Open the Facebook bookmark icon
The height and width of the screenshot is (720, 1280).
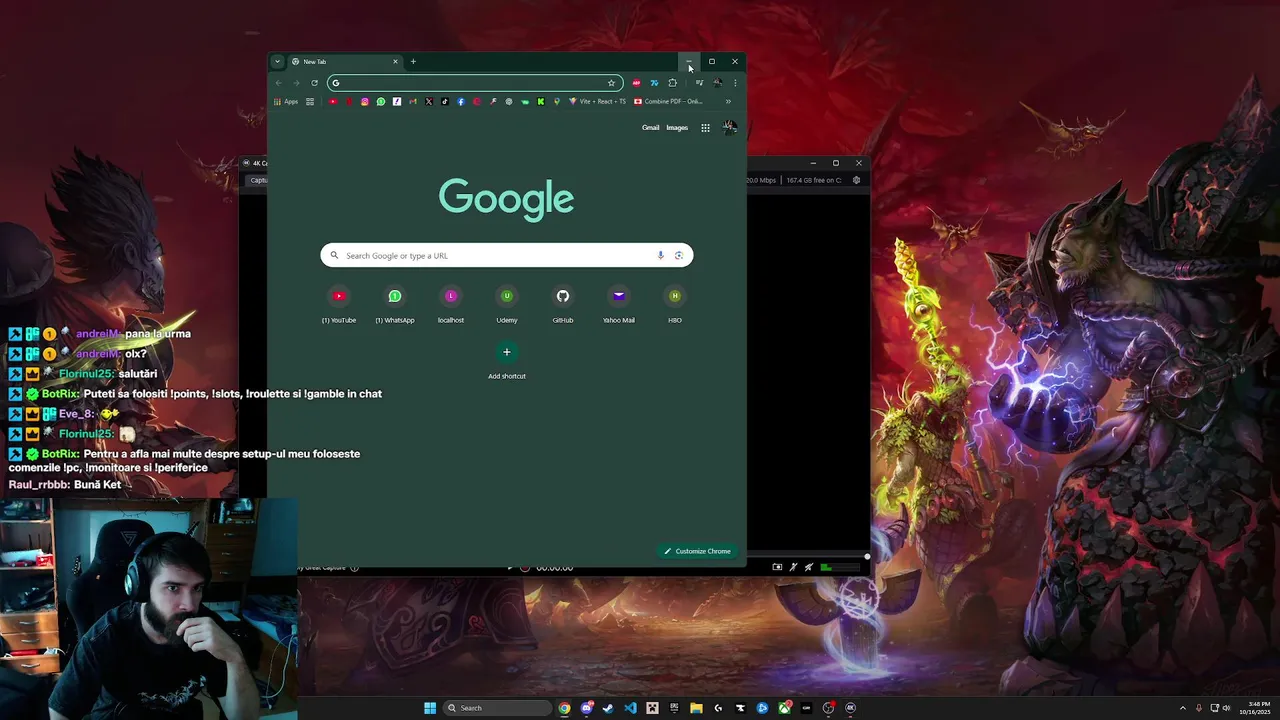coord(461,101)
